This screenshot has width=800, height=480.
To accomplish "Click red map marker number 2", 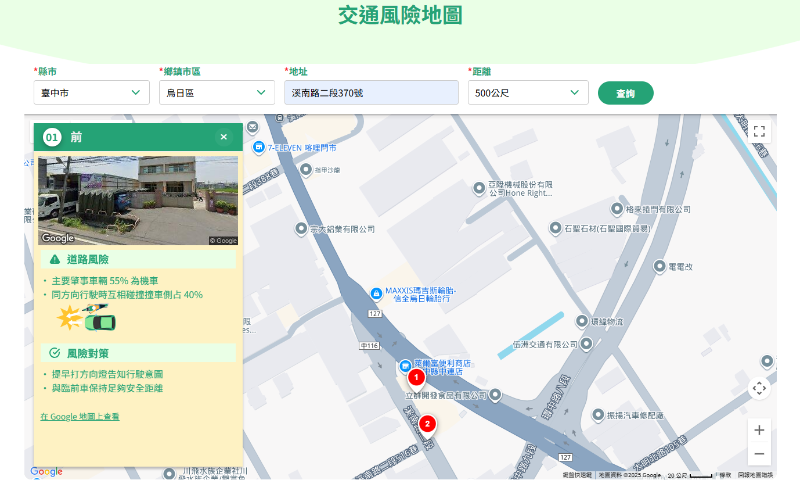I will coord(428,424).
